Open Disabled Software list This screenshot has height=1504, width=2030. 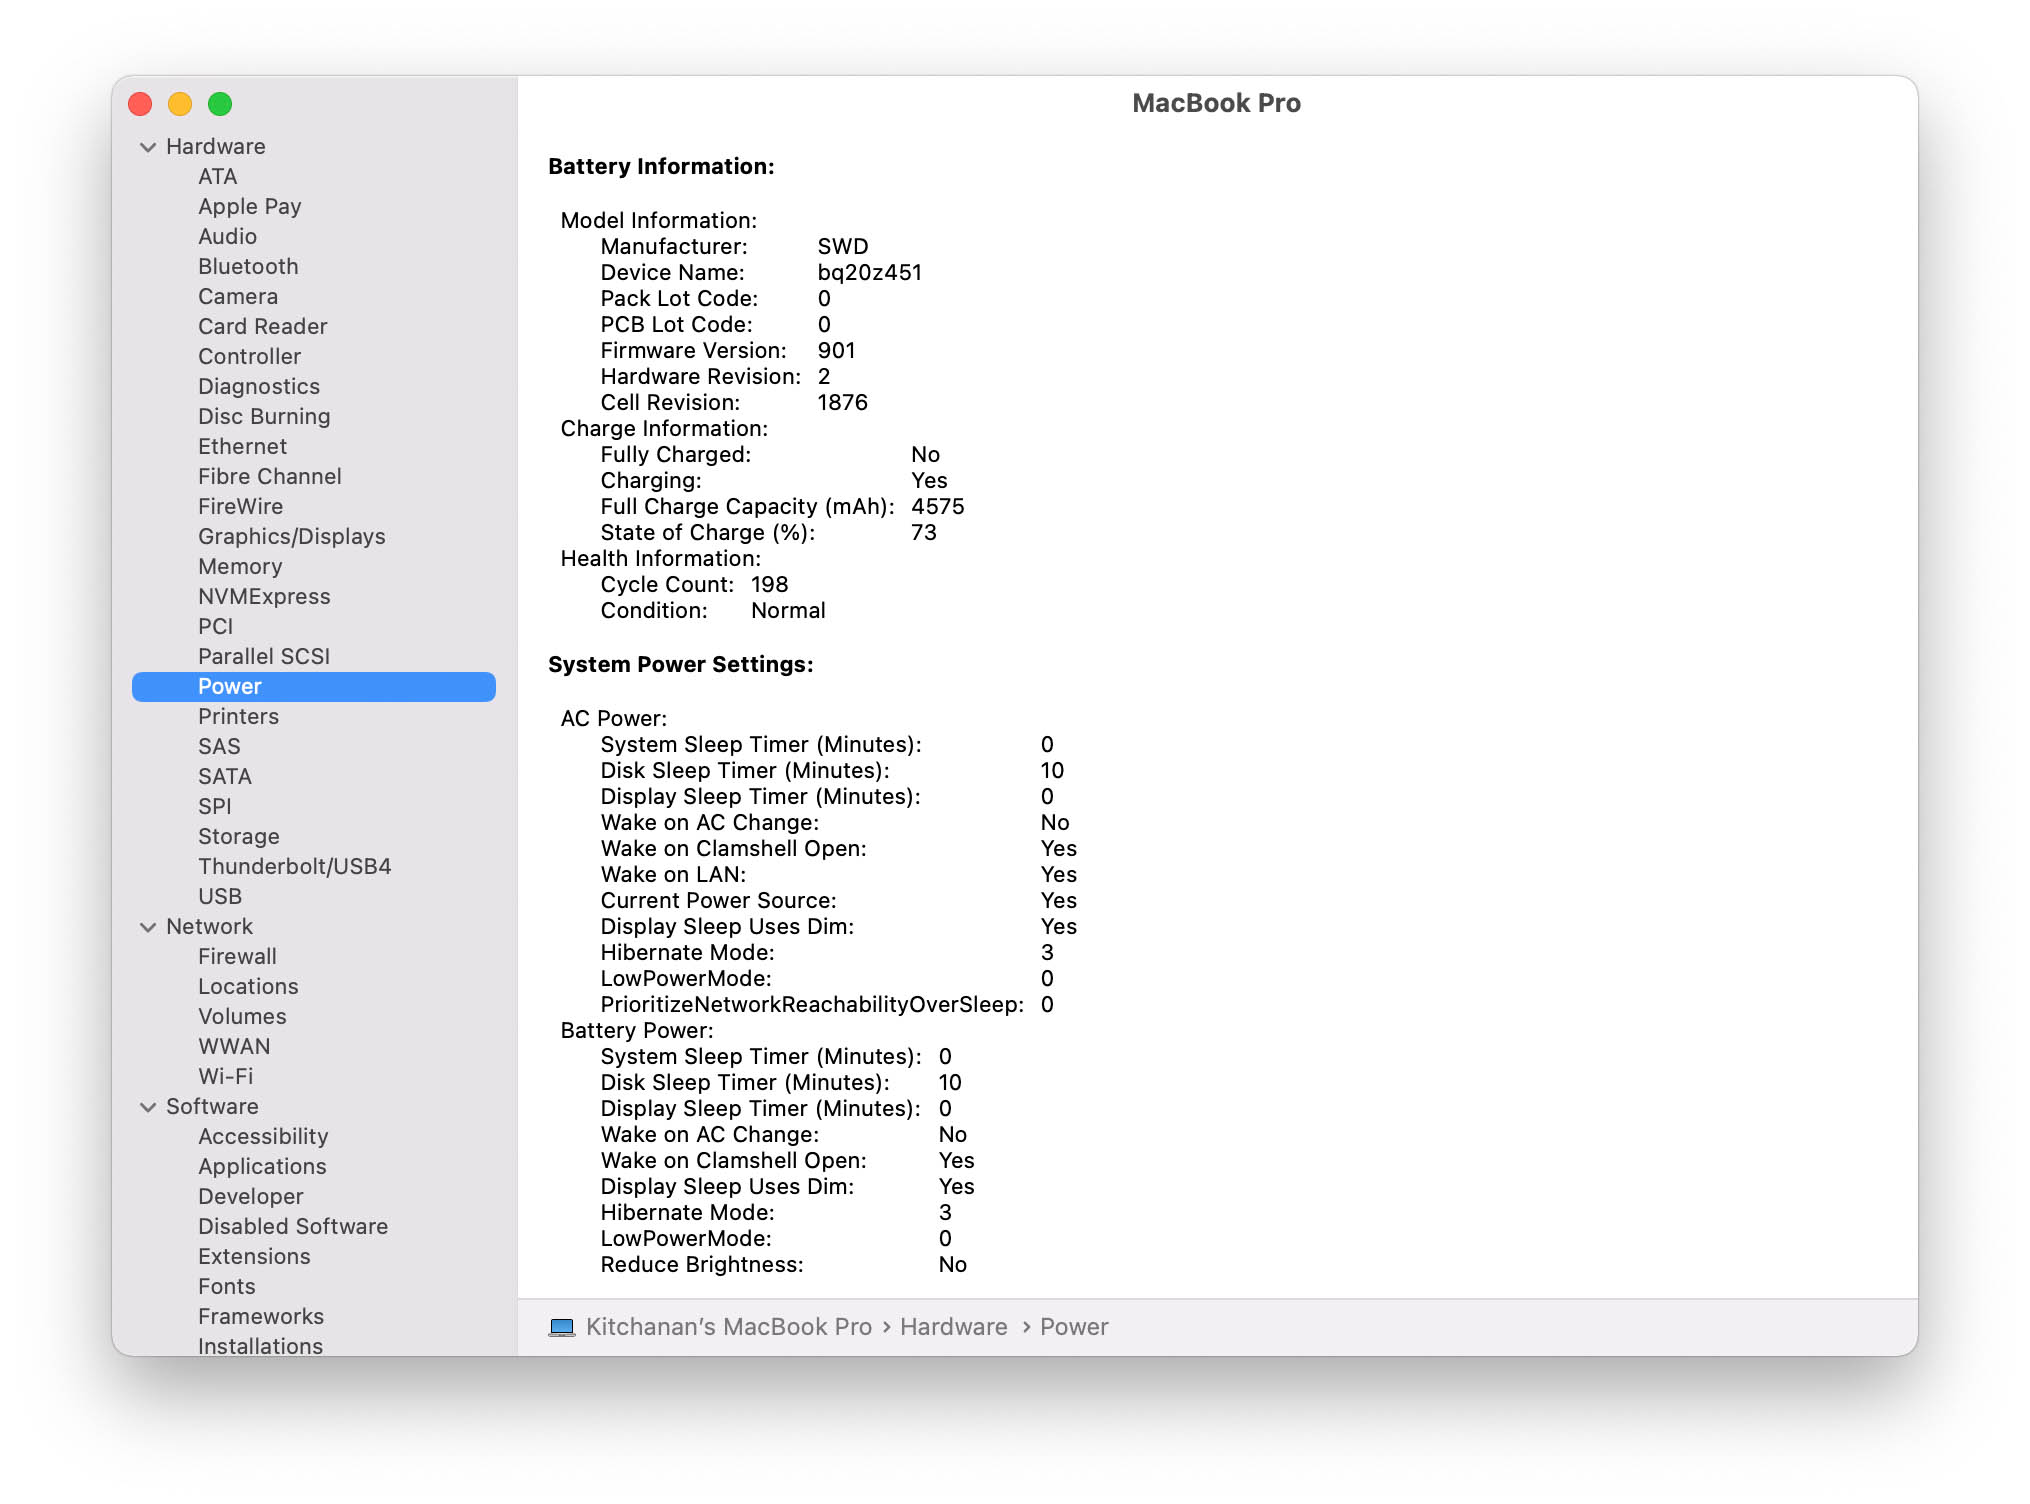(293, 1227)
